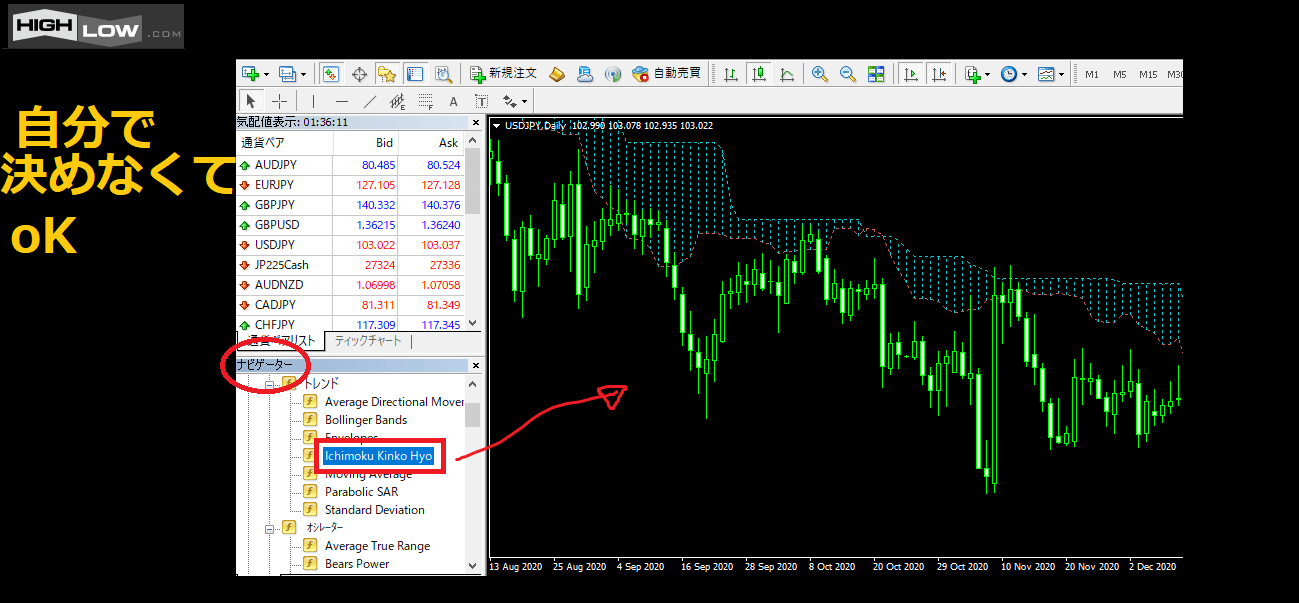Zoom out on the chart
Viewport: 1299px width, 603px height.
(x=848, y=74)
